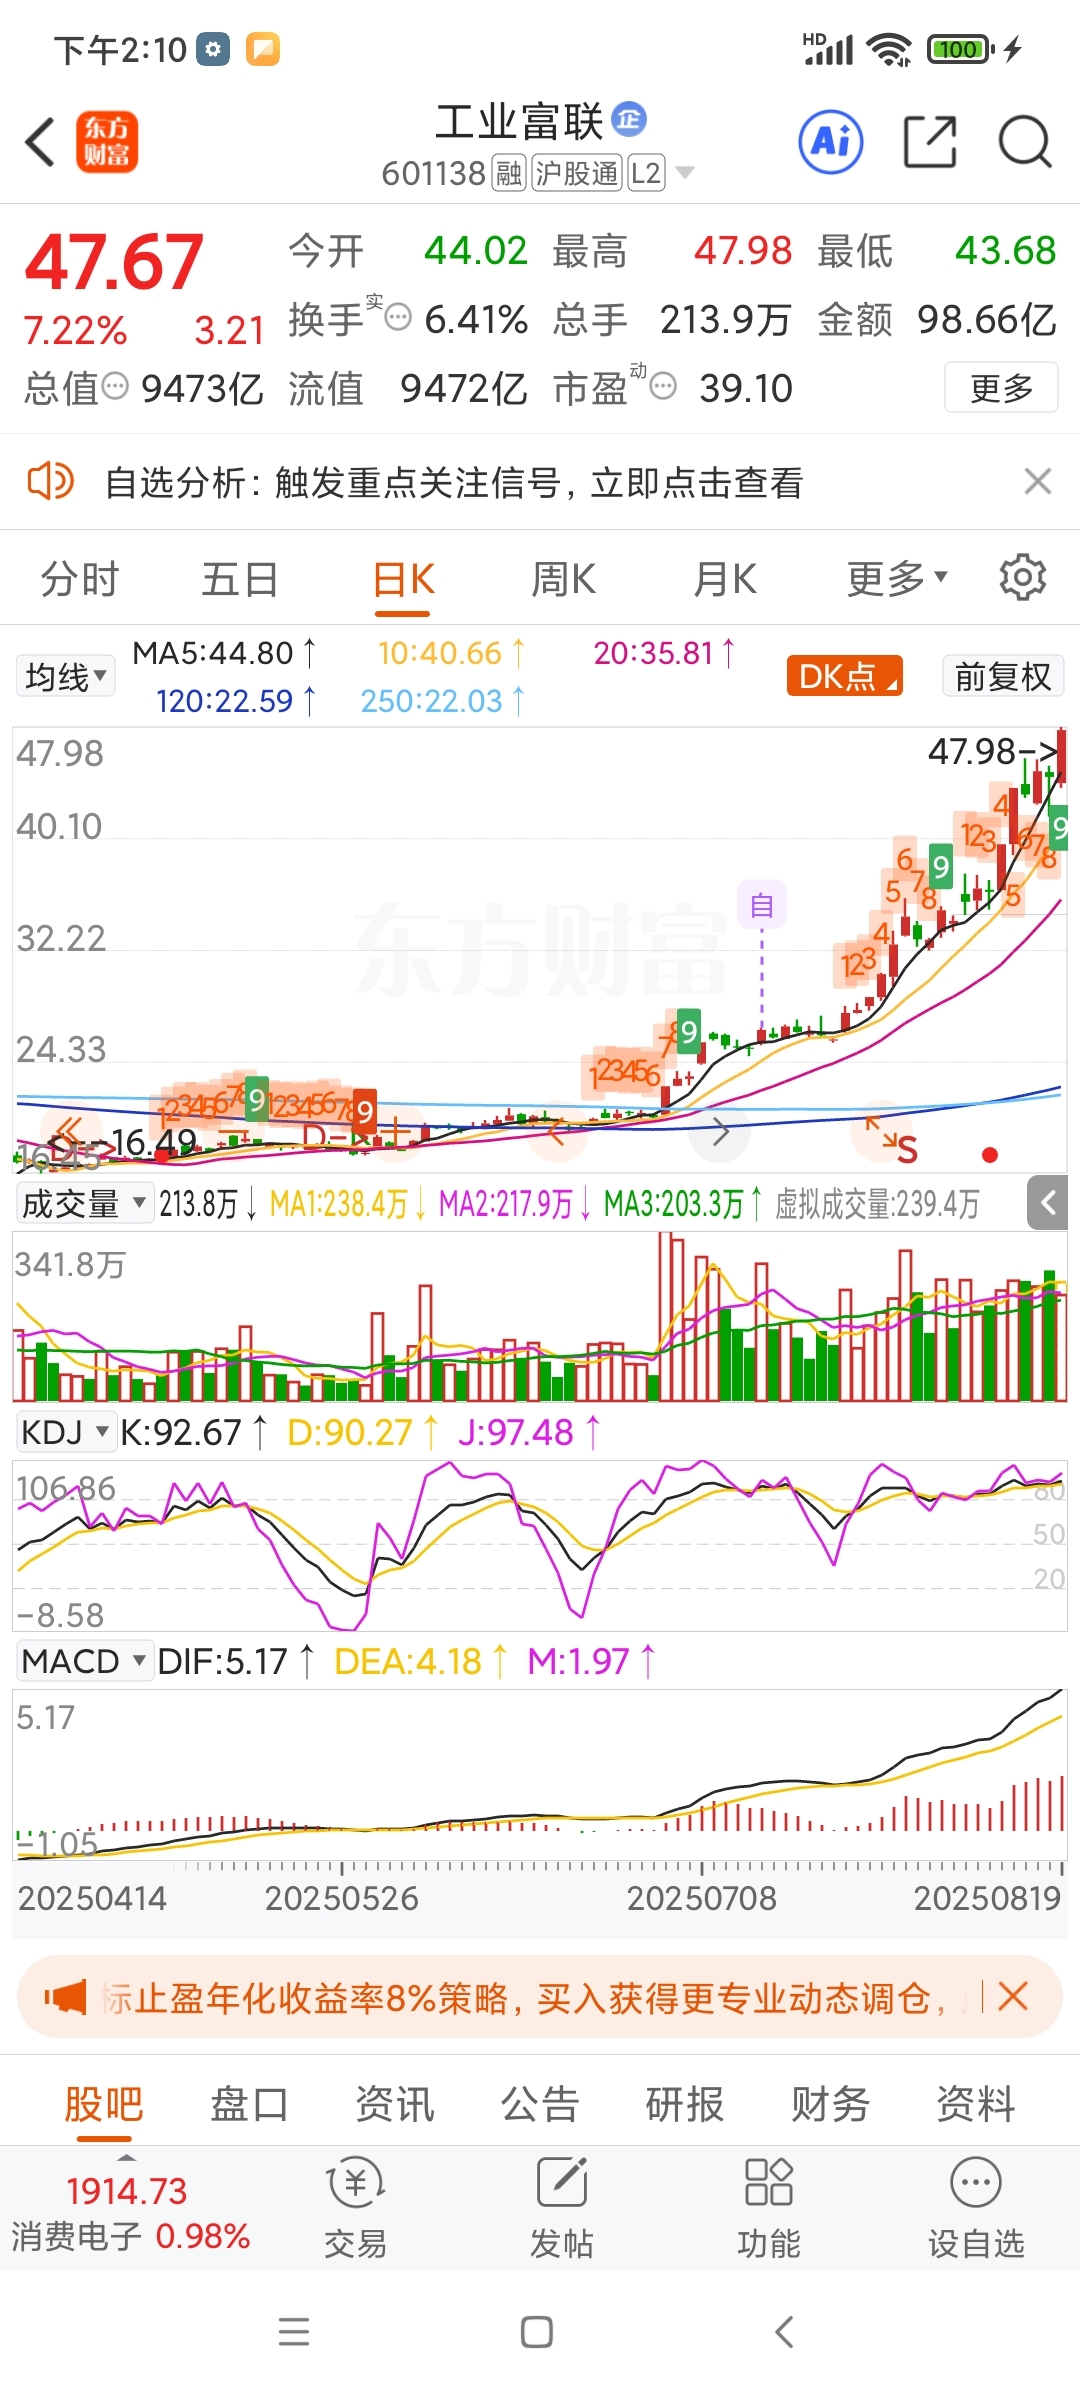
Task: Tap the back arrow icon
Action: tap(40, 141)
